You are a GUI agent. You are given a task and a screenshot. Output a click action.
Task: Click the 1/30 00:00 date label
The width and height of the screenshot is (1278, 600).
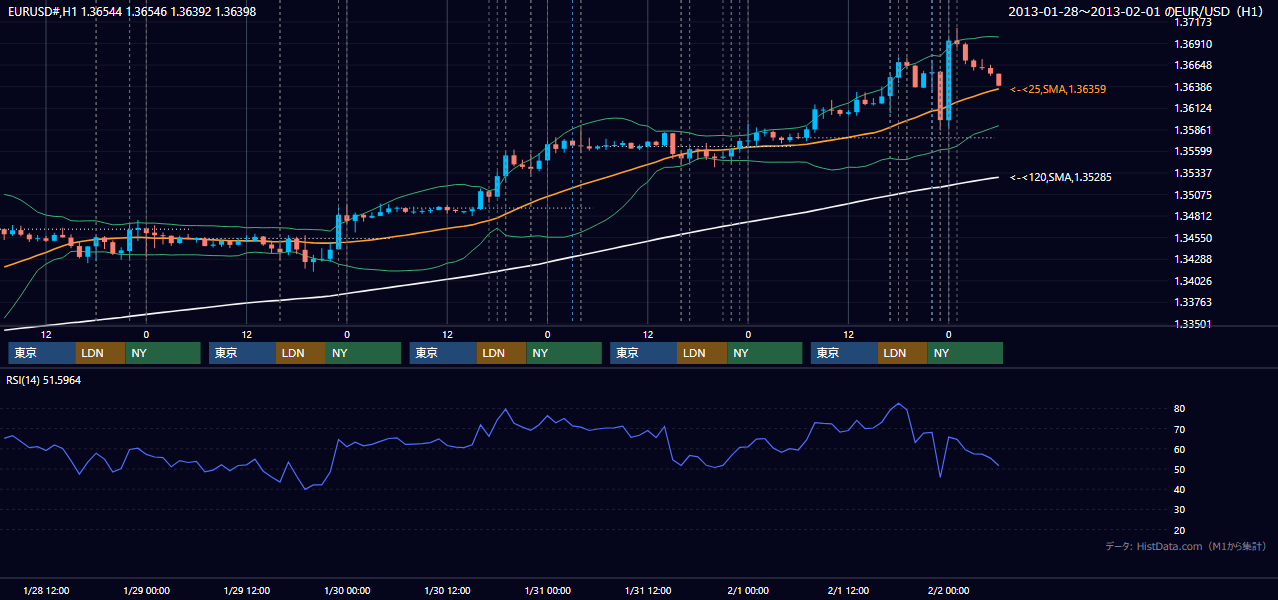[347, 590]
